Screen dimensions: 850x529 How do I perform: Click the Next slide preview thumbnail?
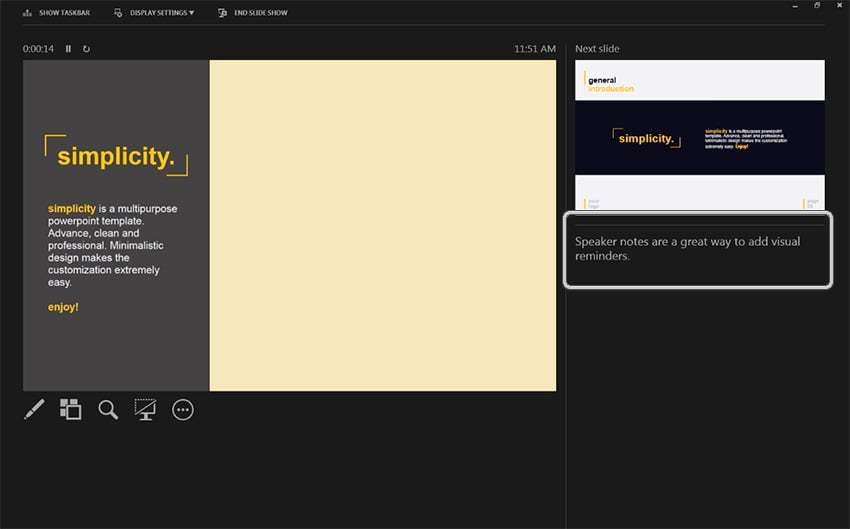[700, 135]
